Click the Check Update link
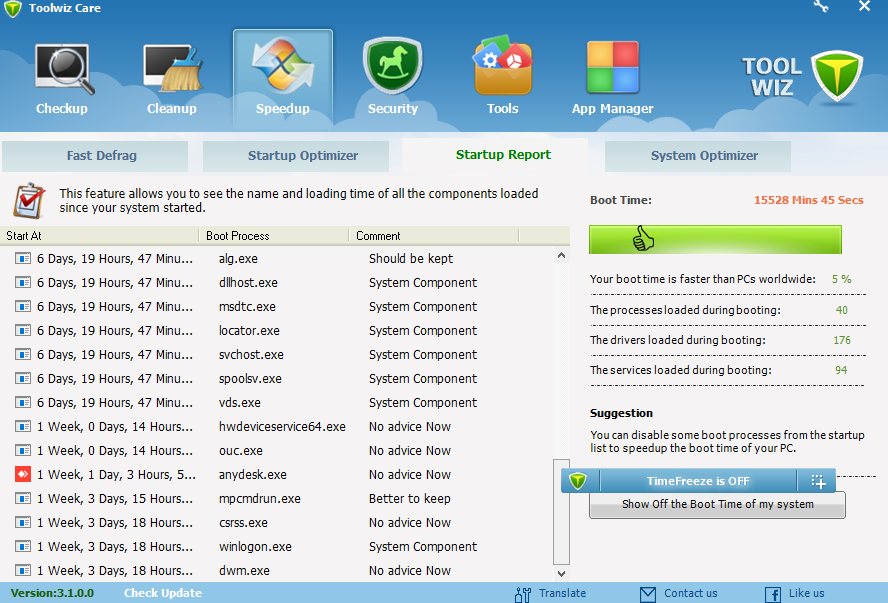 coord(163,593)
